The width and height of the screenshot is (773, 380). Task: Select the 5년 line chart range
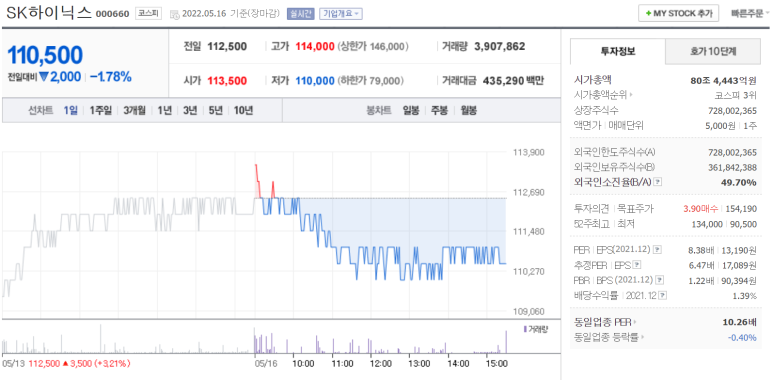point(215,110)
